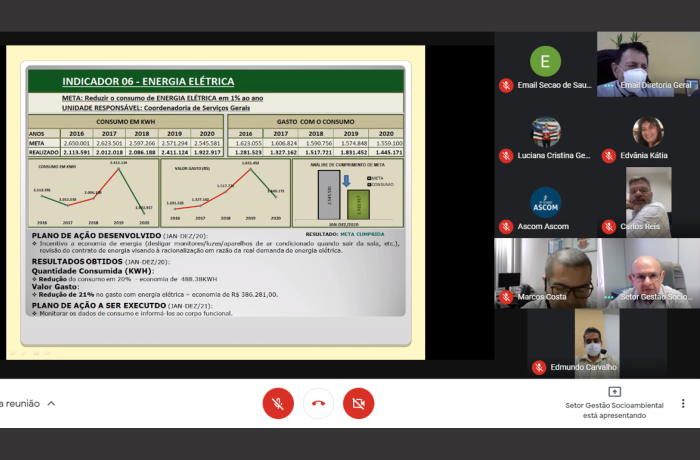This screenshot has height=460, width=700.
Task: Click muted mic icon beside Carlos Reis
Action: click(x=608, y=226)
